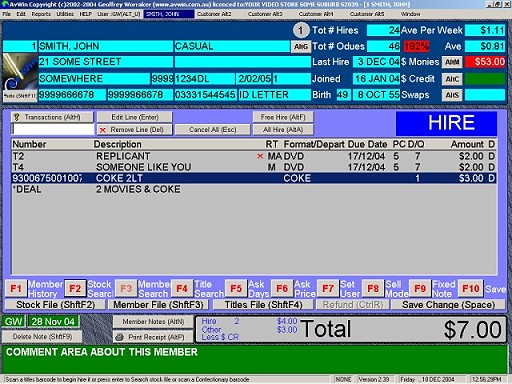Click the AltG button beside CASUAL
This screenshot has height=384, width=512.
(301, 46)
